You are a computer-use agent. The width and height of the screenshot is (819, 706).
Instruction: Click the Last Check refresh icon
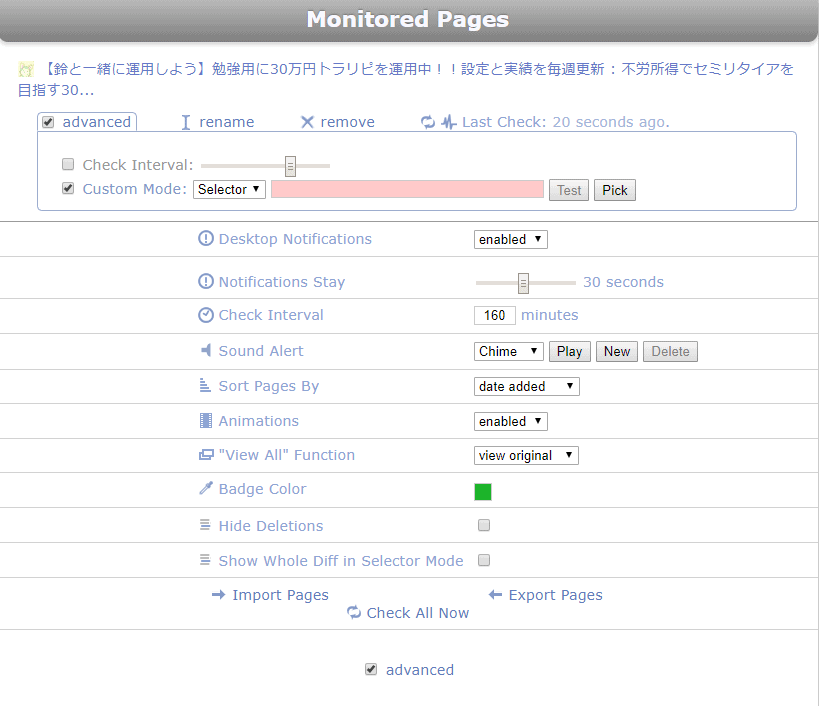[x=428, y=122]
